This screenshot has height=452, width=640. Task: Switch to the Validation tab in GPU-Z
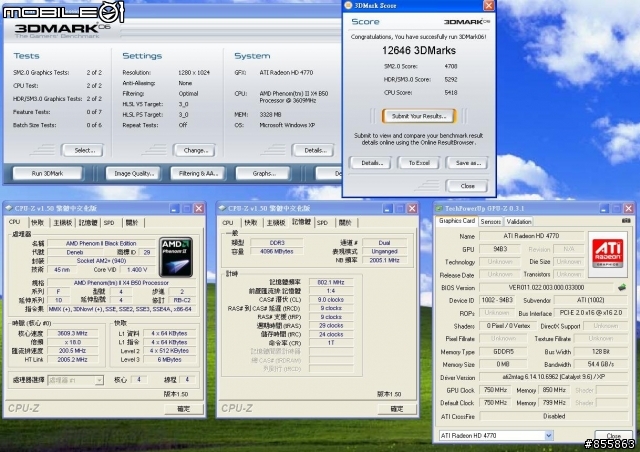519,221
